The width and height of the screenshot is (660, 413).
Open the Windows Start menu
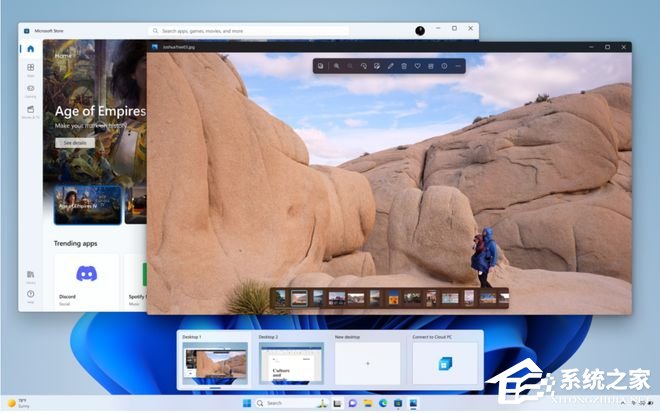[247, 403]
